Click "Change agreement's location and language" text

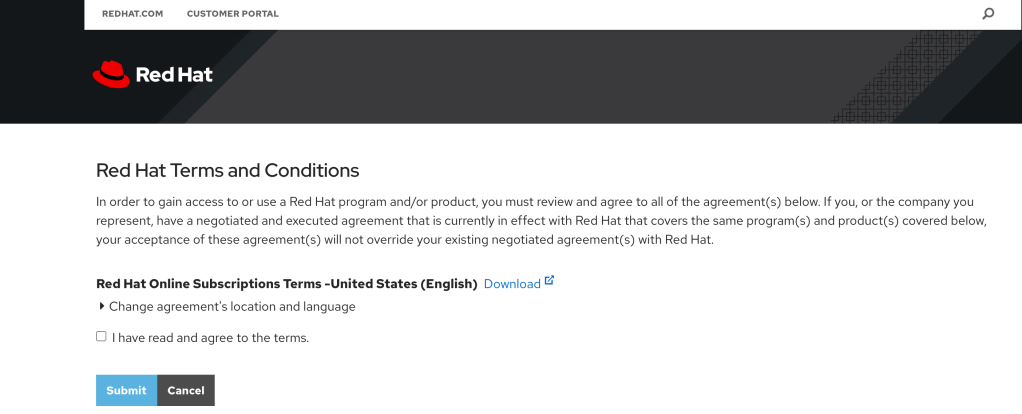[232, 307]
